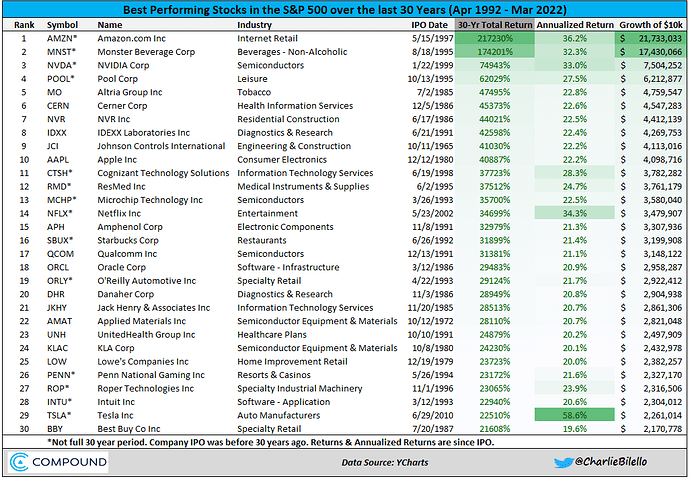
Task: Select the Residential Construction industry cell
Action: (x=288, y=119)
